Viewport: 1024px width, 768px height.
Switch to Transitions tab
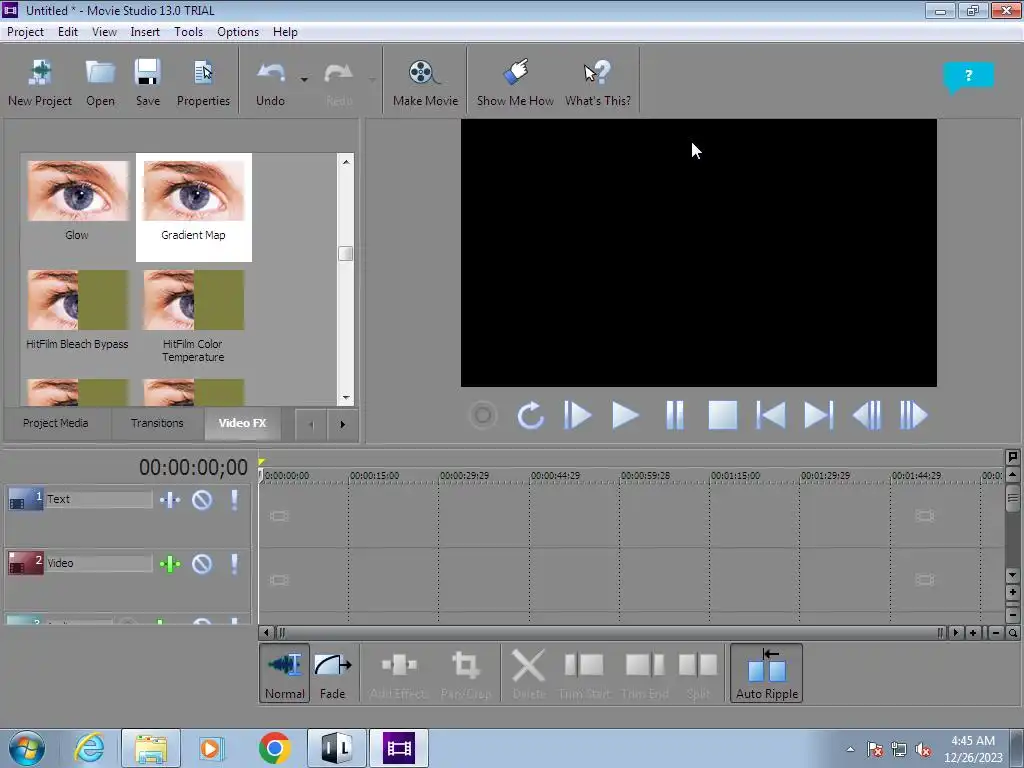(157, 423)
